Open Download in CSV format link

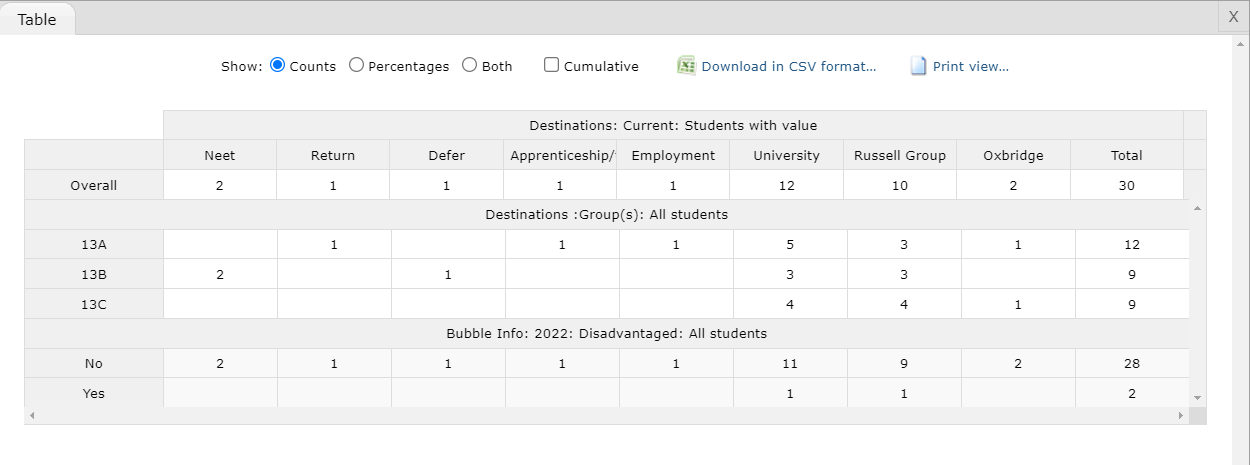pyautogui.click(x=789, y=66)
